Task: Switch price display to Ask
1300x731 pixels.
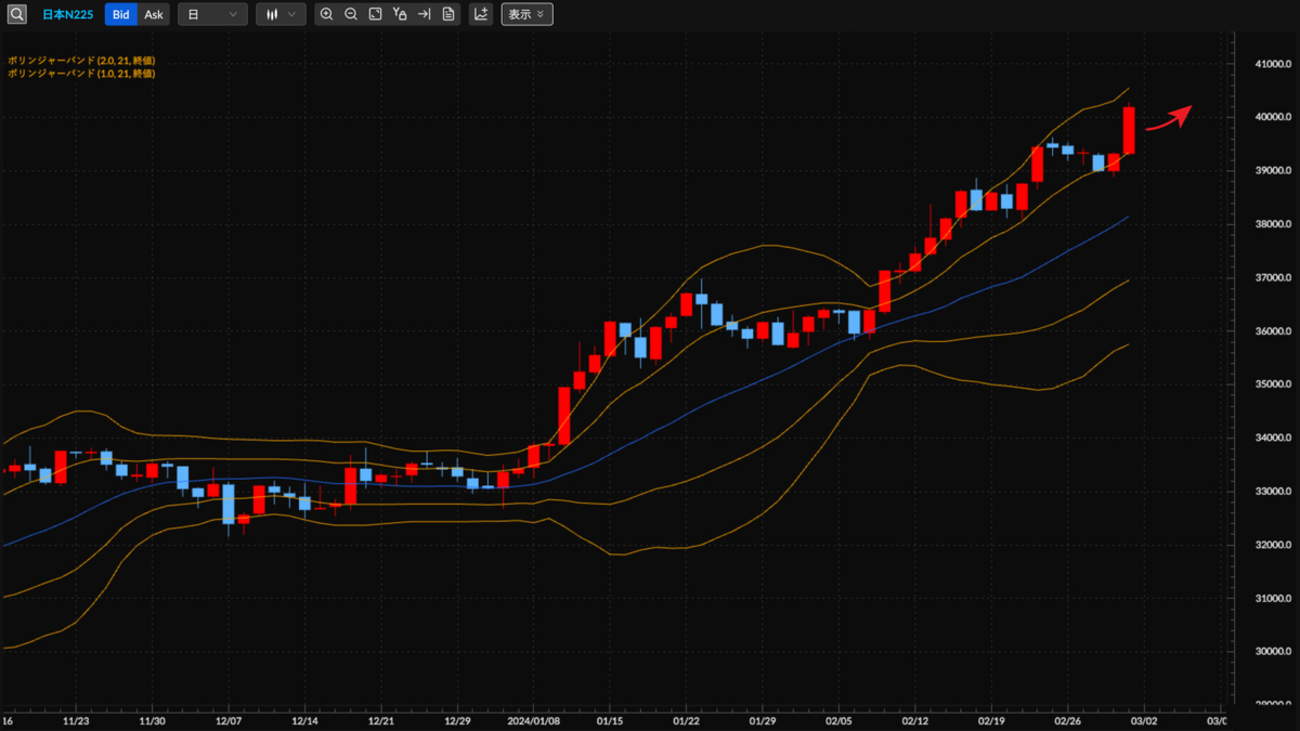Action: 153,15
